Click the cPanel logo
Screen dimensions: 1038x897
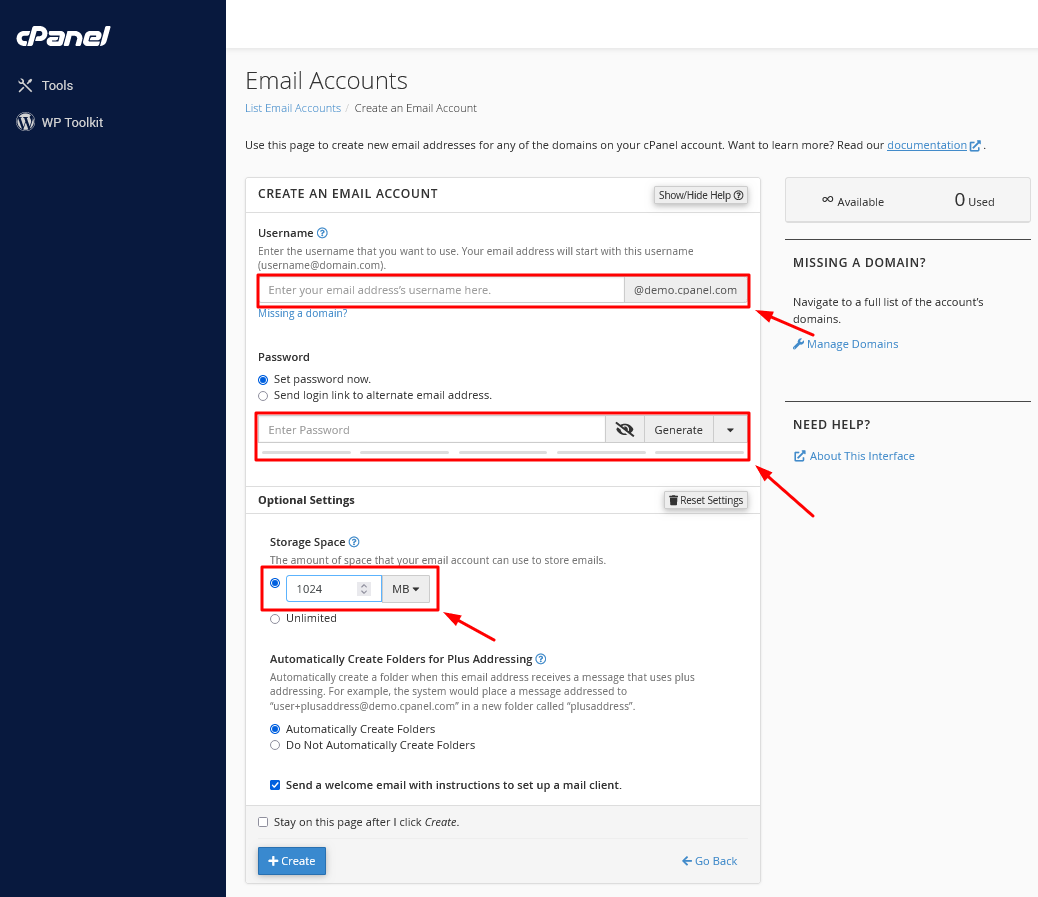coord(62,37)
